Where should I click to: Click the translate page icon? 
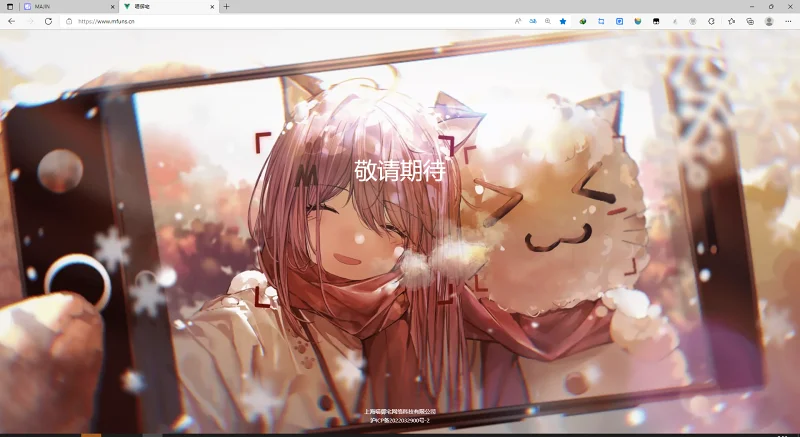[533, 21]
